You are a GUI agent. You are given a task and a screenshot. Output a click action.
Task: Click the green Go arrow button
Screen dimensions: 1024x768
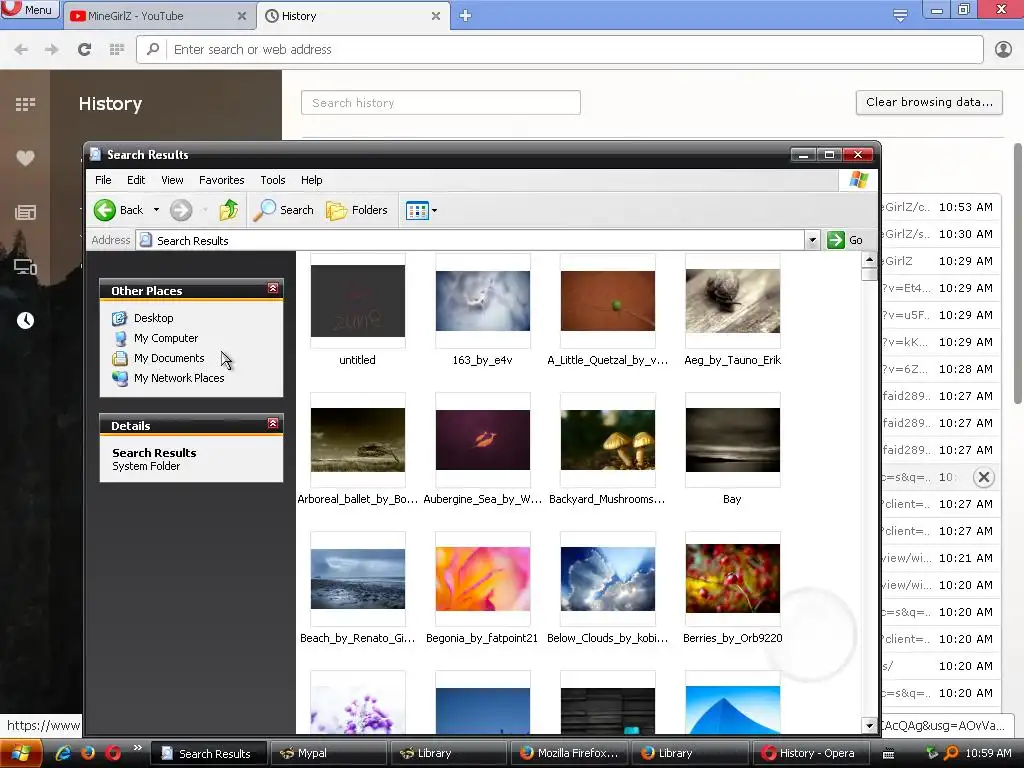tap(836, 240)
